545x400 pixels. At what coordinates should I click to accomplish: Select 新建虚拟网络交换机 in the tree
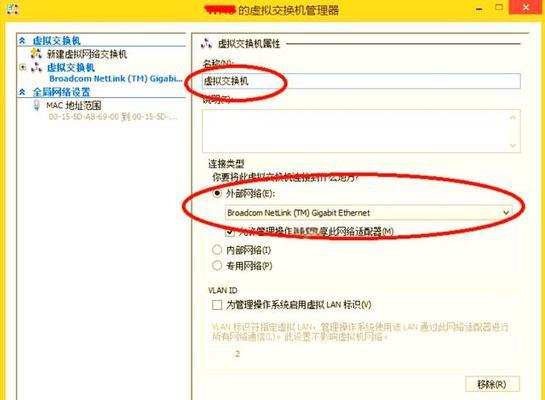tap(87, 54)
